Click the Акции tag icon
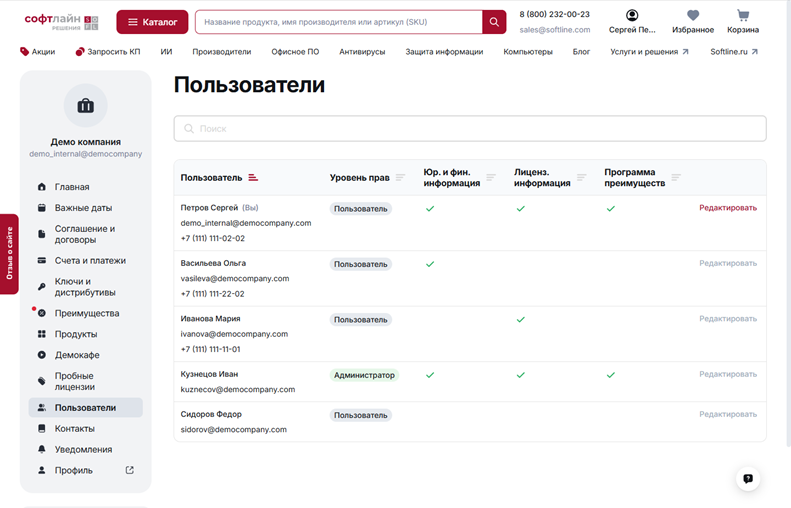The image size is (791, 508). 24,51
